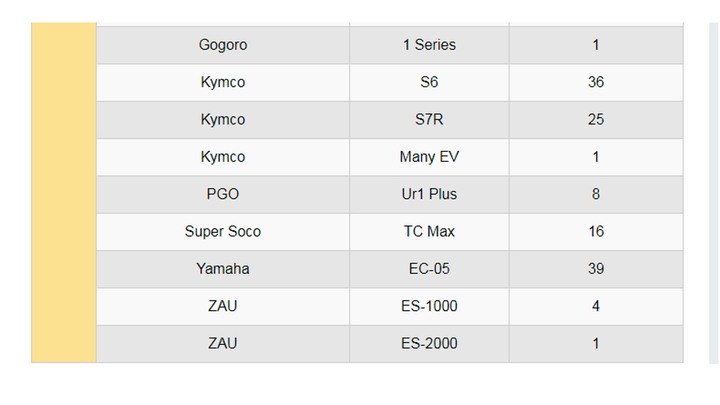Select the S6 model cell
The image size is (720, 405).
(429, 82)
